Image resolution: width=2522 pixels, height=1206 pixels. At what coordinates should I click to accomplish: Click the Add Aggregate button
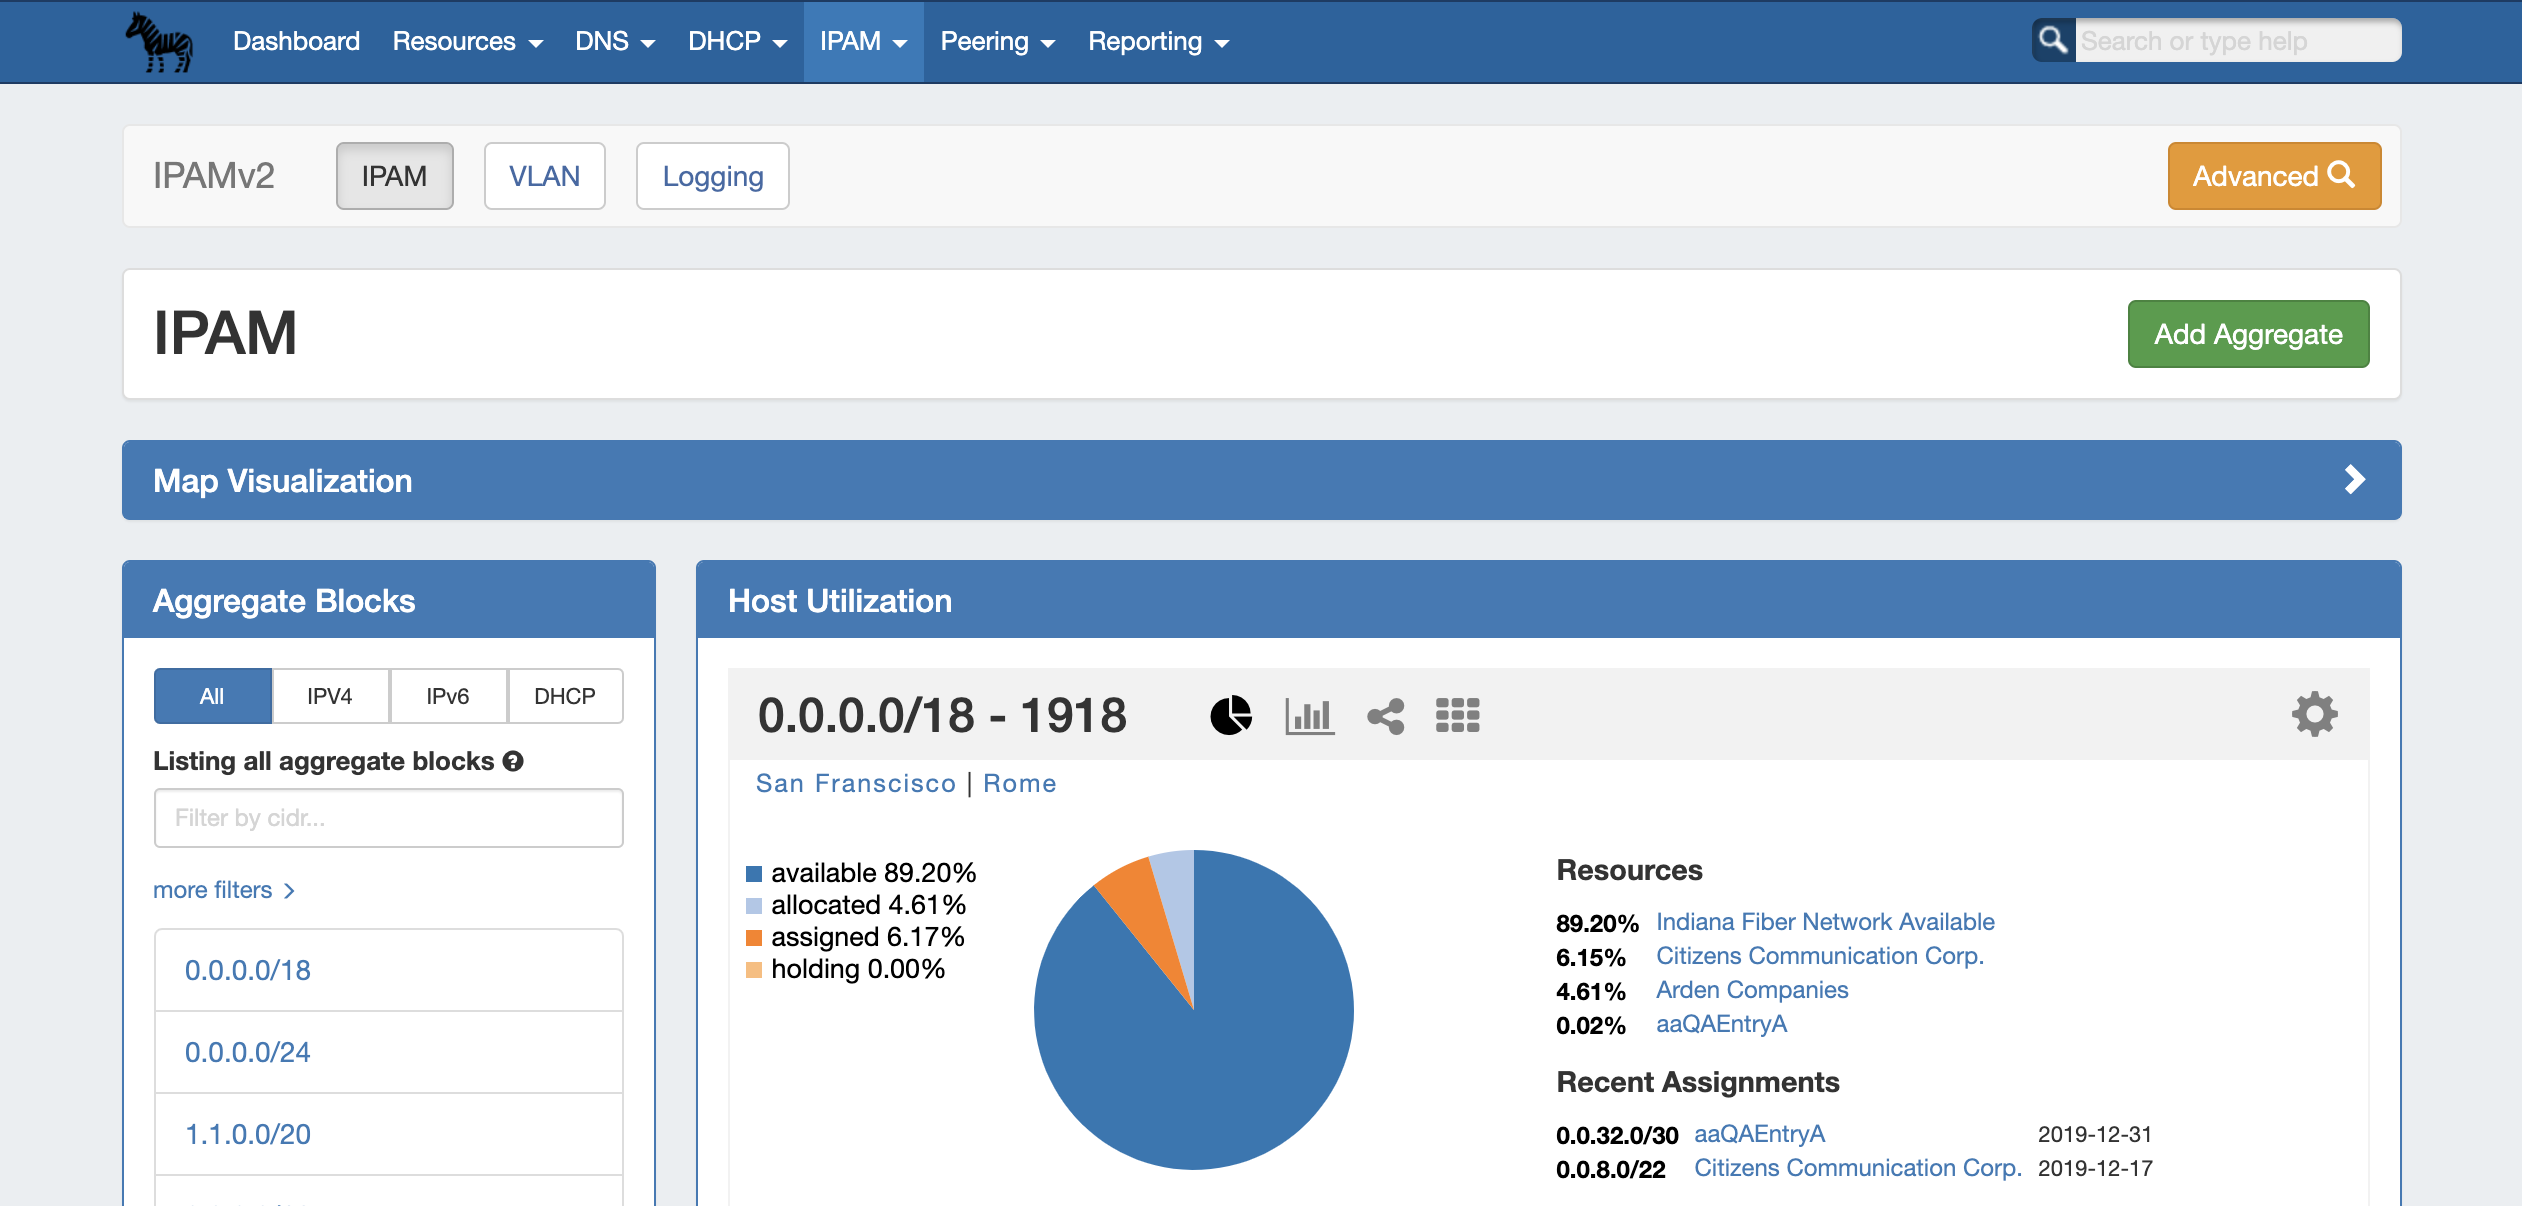click(x=2247, y=334)
